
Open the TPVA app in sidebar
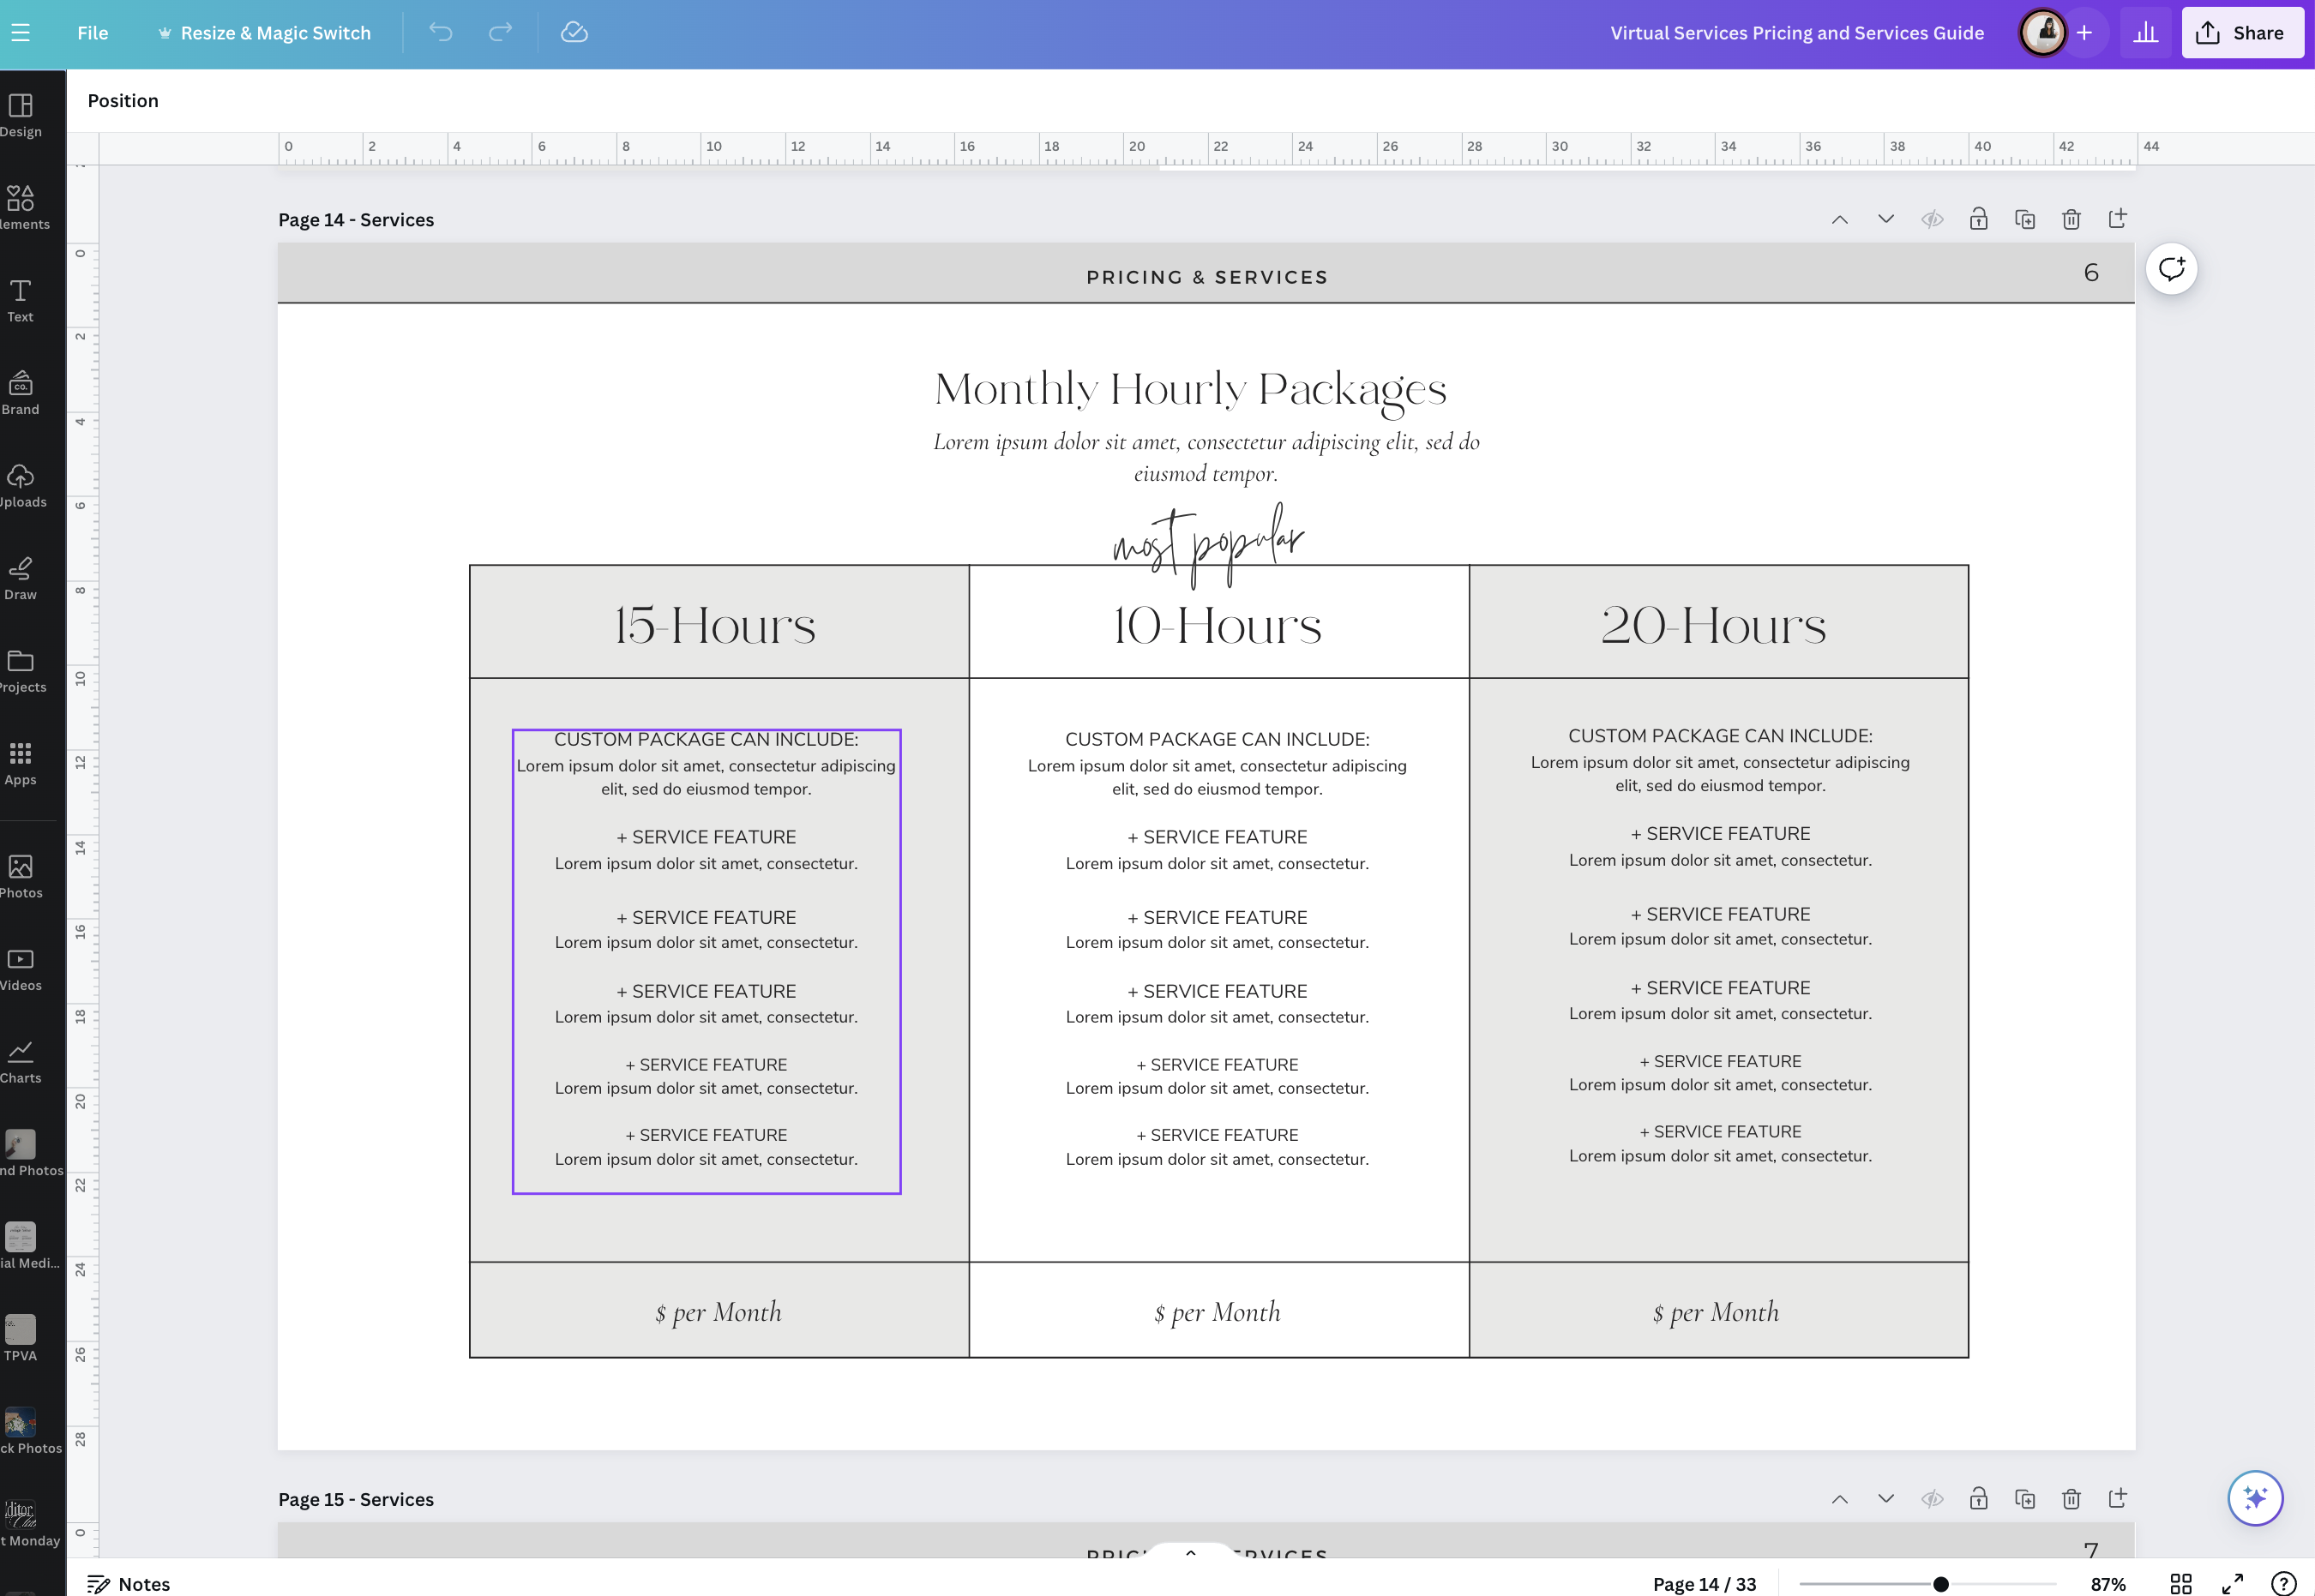click(x=21, y=1339)
